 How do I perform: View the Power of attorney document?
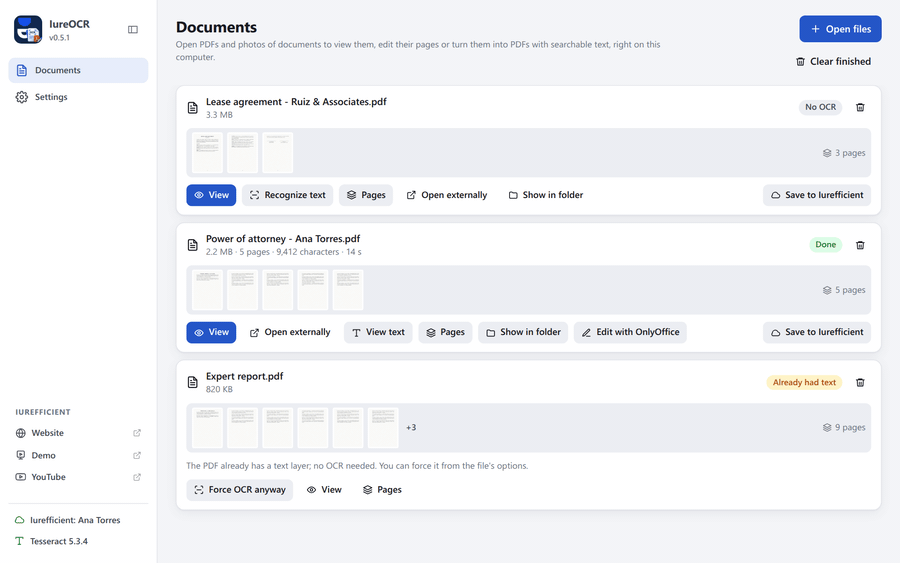coord(211,332)
